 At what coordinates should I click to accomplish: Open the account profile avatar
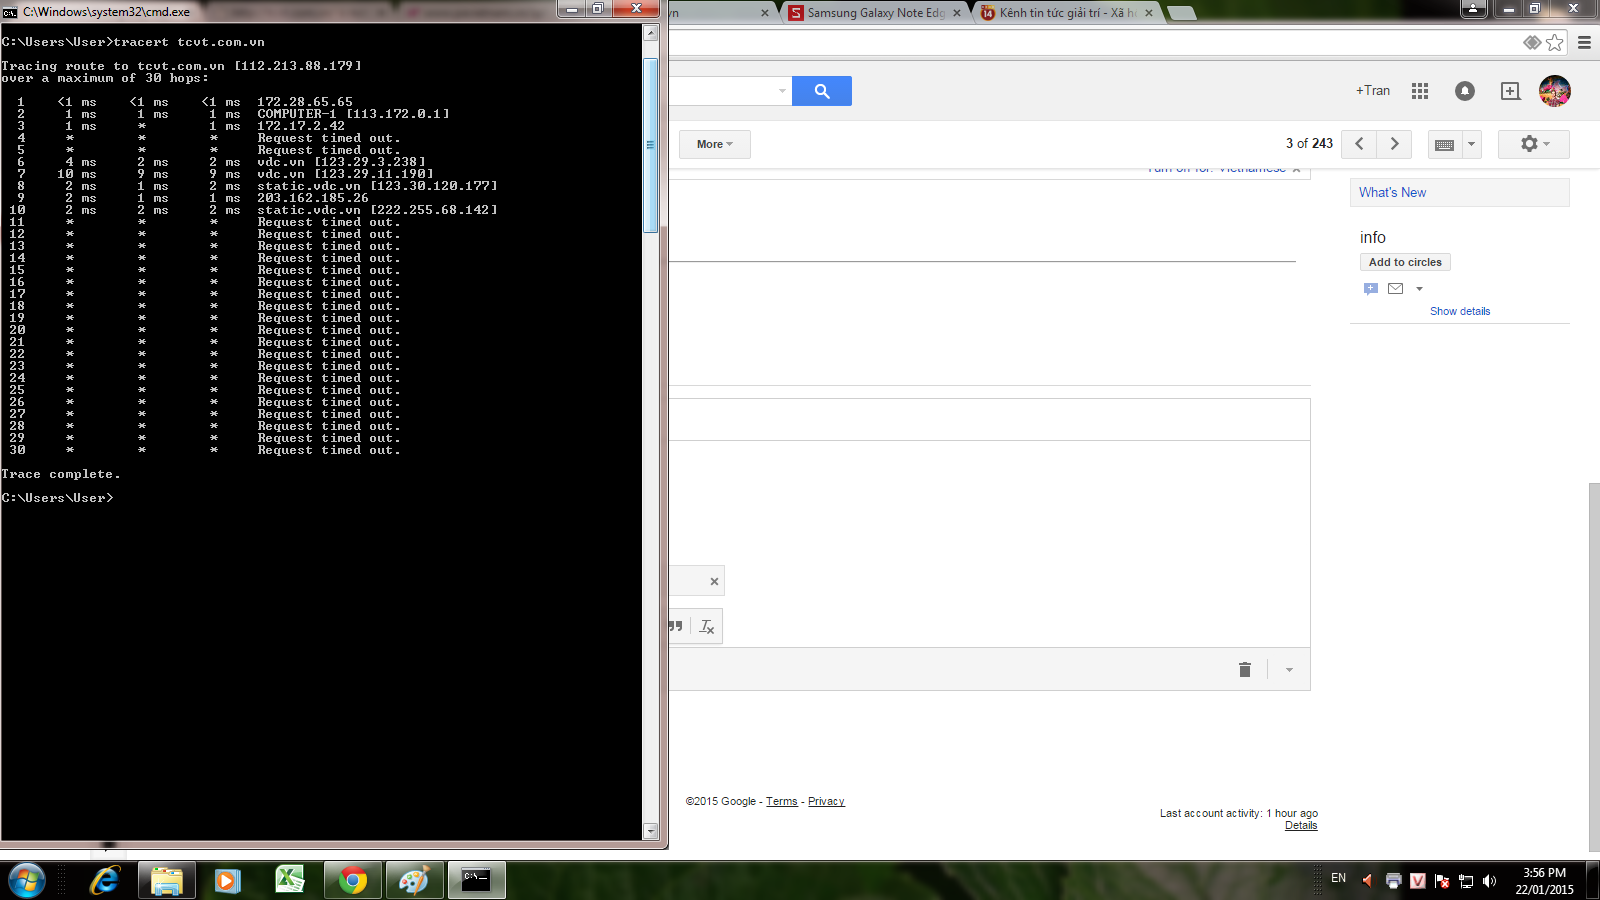(1554, 91)
